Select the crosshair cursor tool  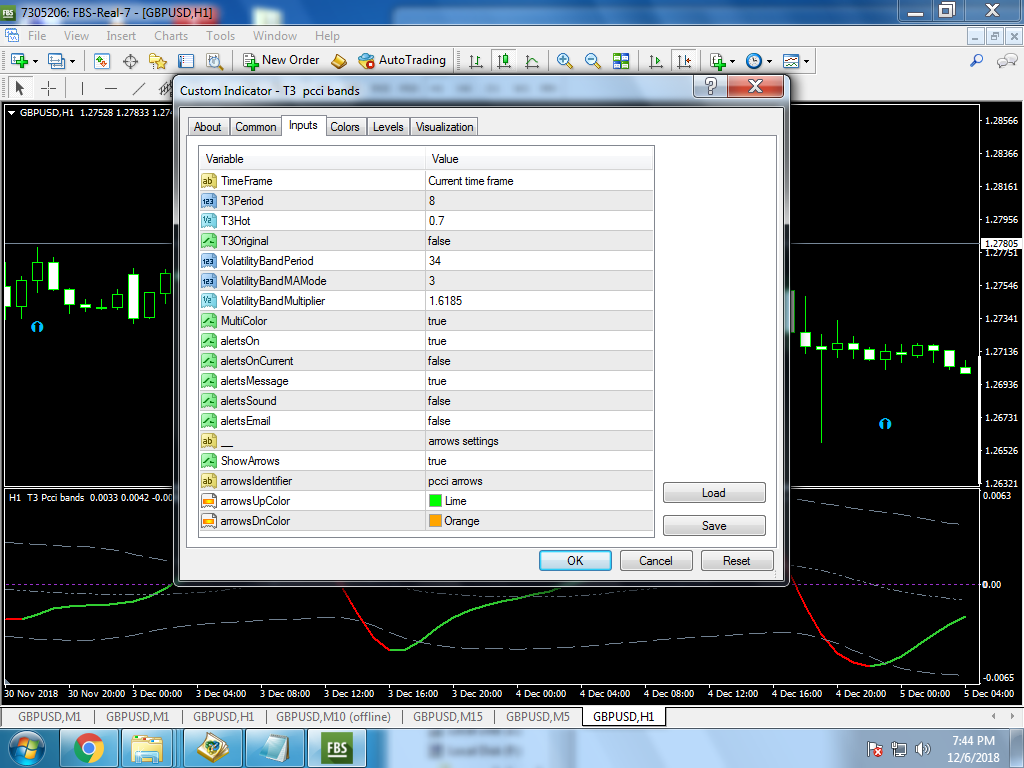[x=47, y=88]
